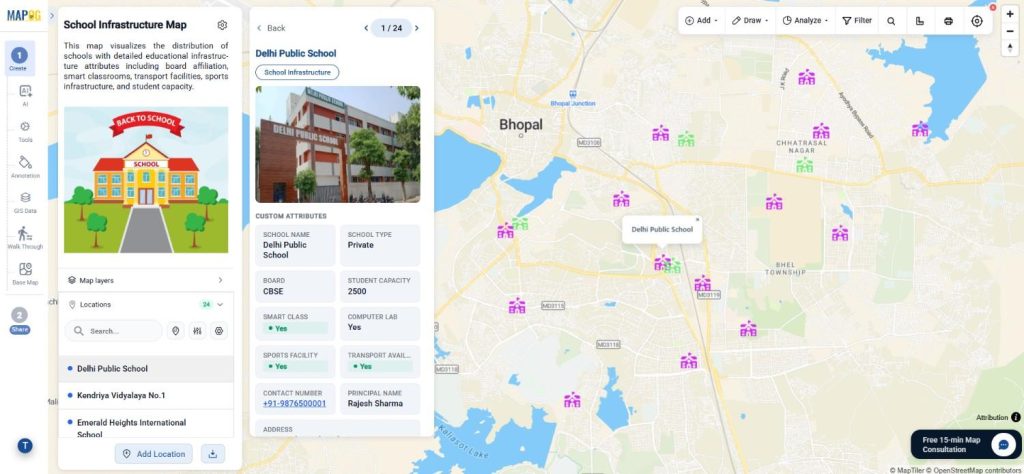The width and height of the screenshot is (1024, 474).
Task: Click the download icon button
Action: click(213, 454)
